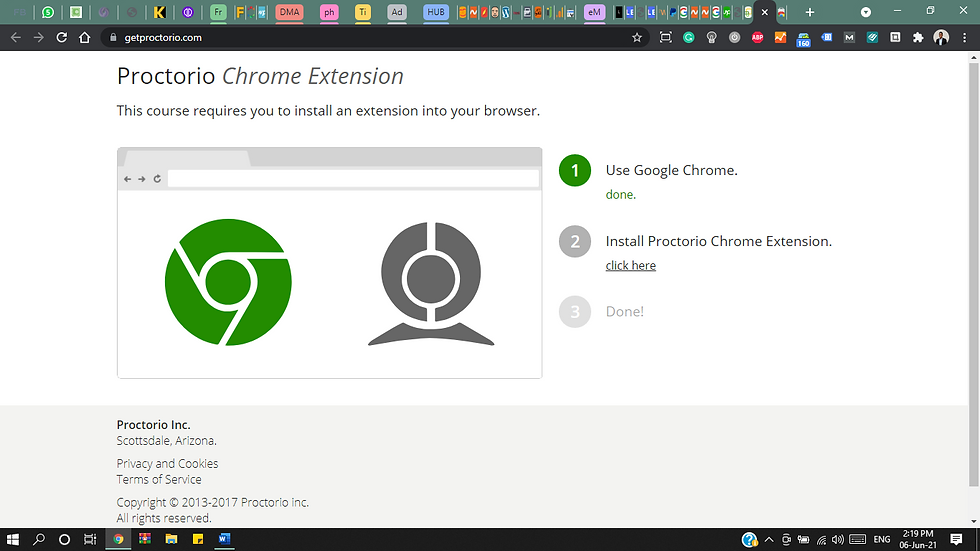Click the address bar URL field
This screenshot has width=980, height=551.
[x=375, y=37]
